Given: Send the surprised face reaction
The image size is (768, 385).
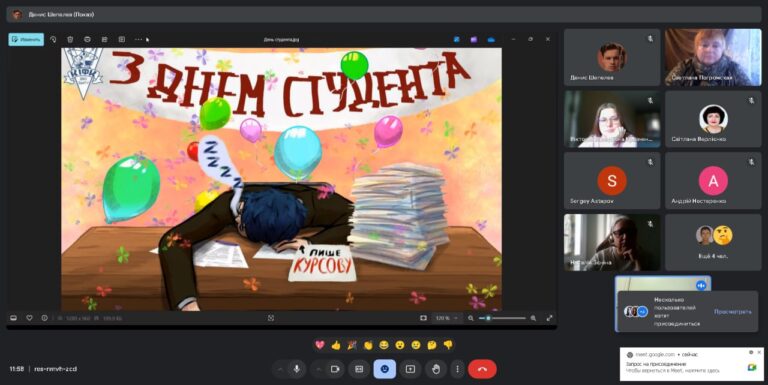Looking at the screenshot, I should [400, 345].
